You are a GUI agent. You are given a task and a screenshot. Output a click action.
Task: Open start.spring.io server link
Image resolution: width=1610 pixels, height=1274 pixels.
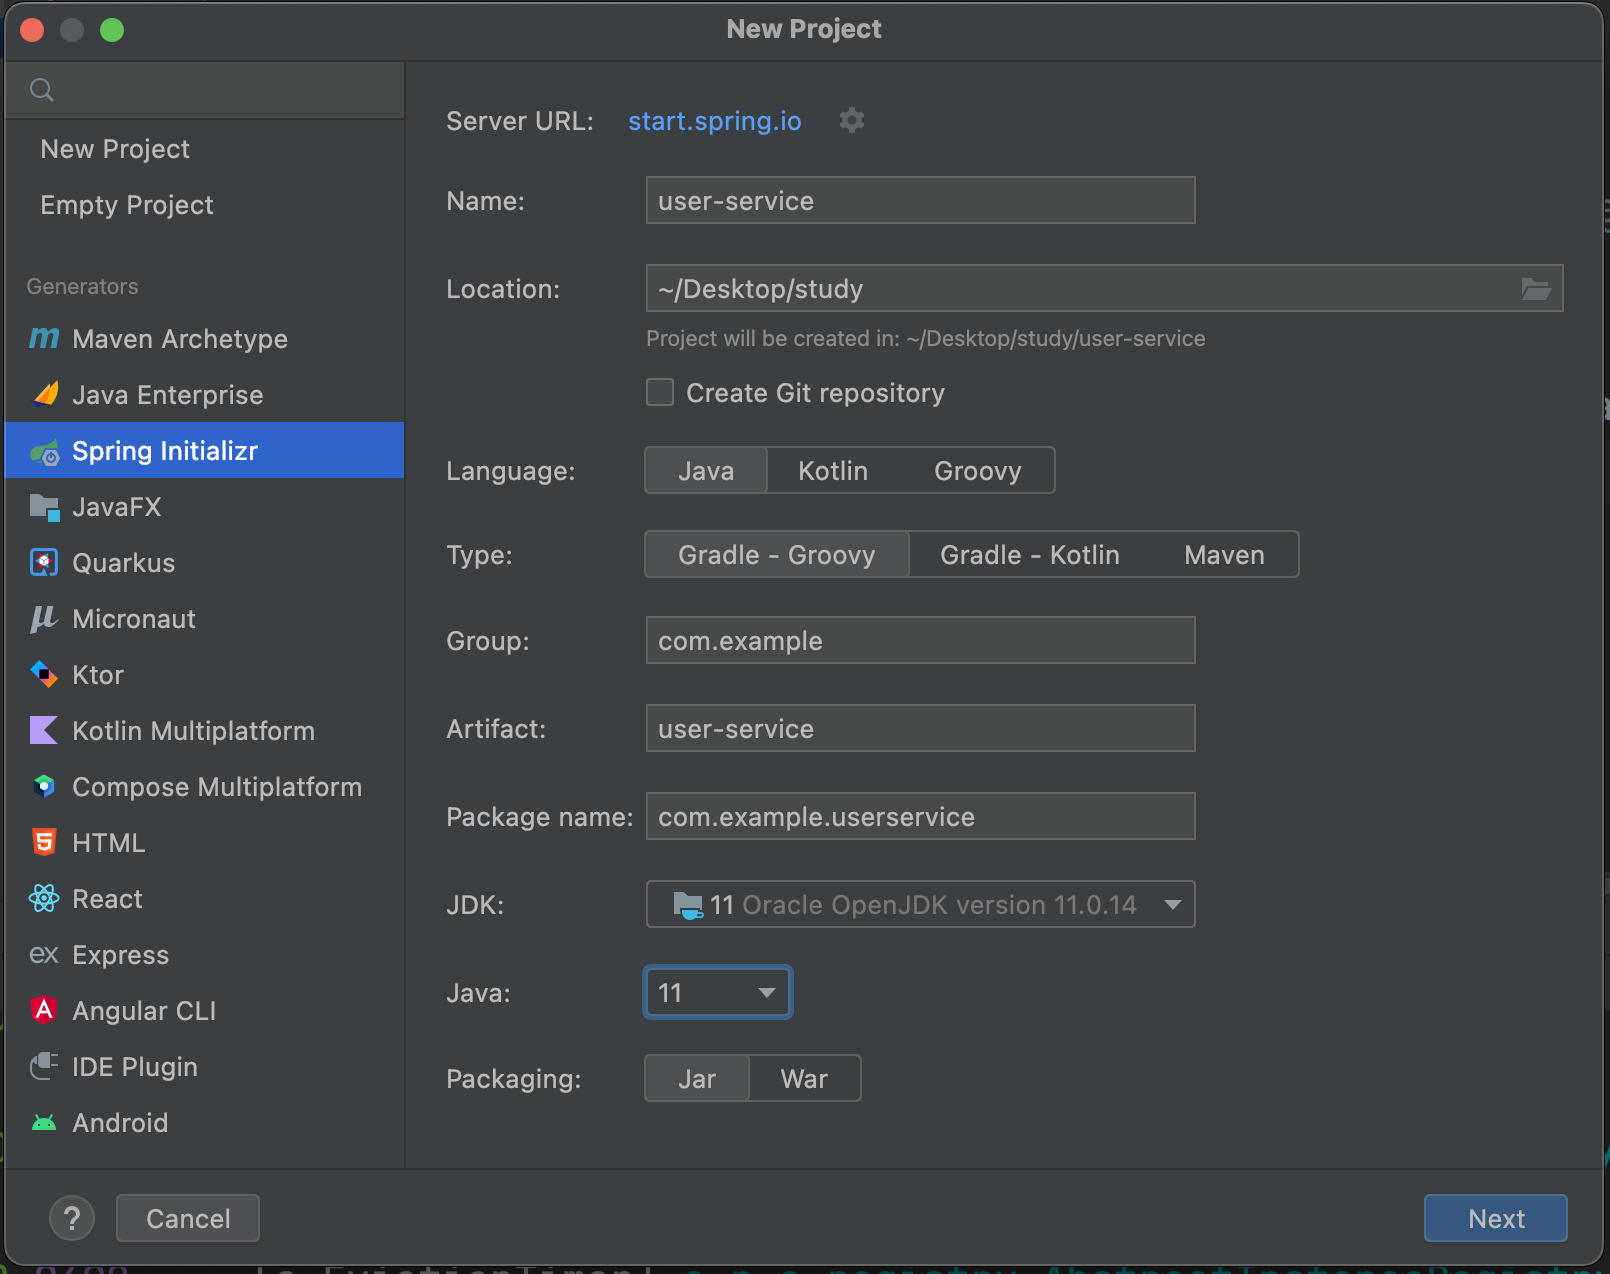pos(714,121)
